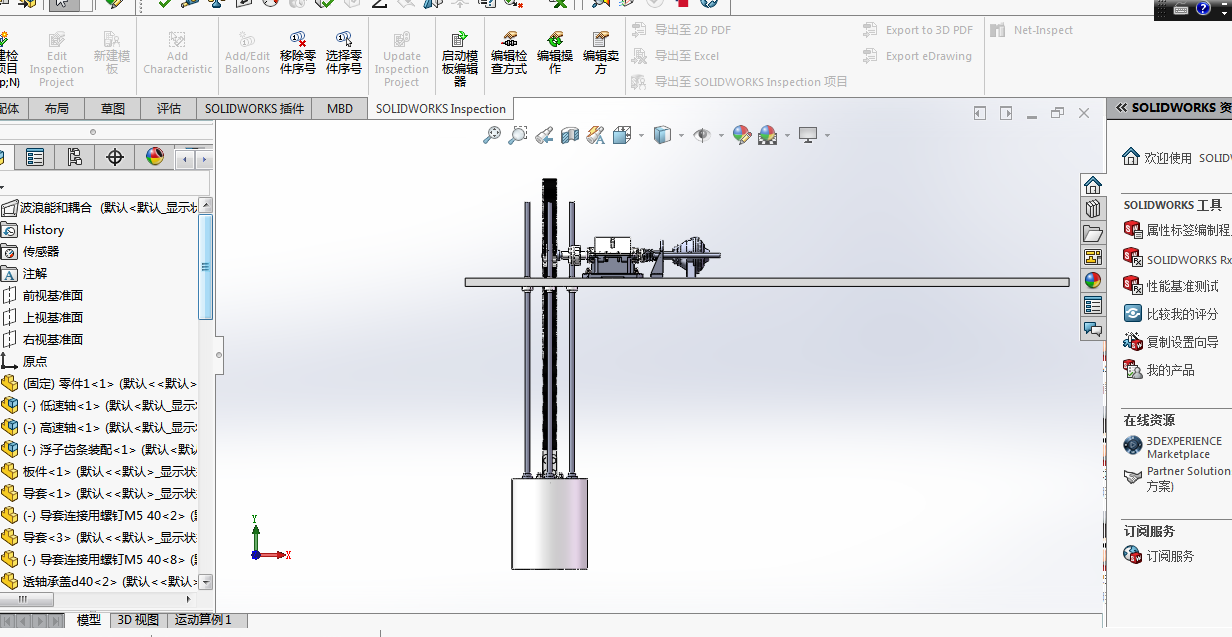Screen dimensions: 1232x637
Task: Open View Orientation dropdown arrow
Action: coord(639,135)
